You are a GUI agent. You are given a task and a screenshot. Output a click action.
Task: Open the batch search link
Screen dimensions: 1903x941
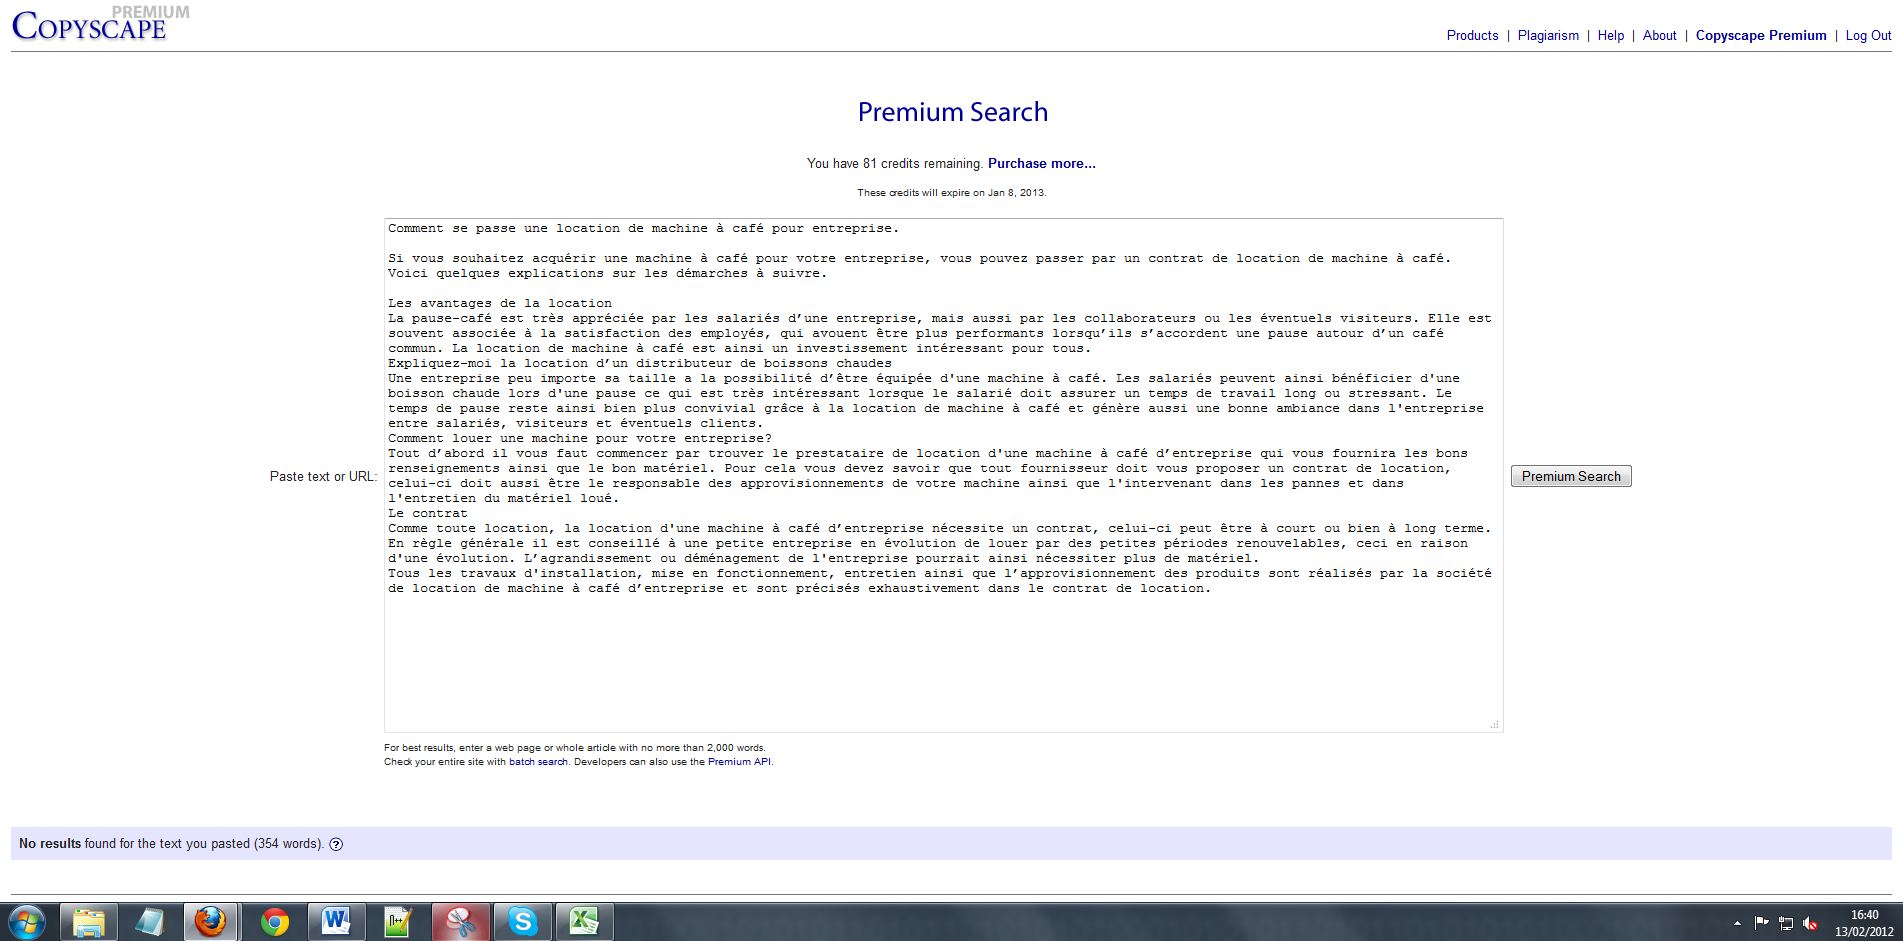[x=538, y=762]
